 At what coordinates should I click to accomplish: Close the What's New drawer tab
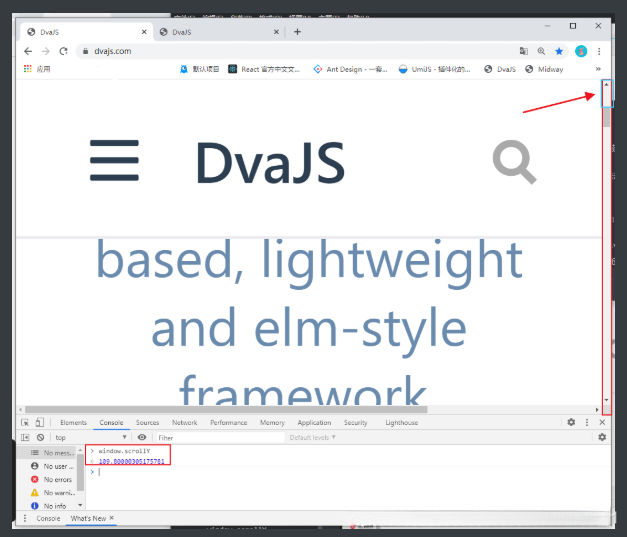(x=112, y=518)
